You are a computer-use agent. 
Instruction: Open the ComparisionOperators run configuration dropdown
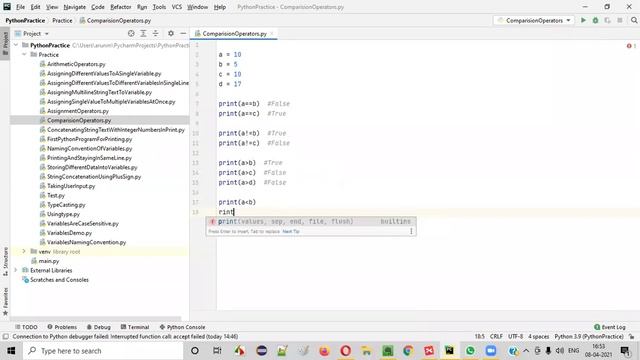pyautogui.click(x=534, y=20)
